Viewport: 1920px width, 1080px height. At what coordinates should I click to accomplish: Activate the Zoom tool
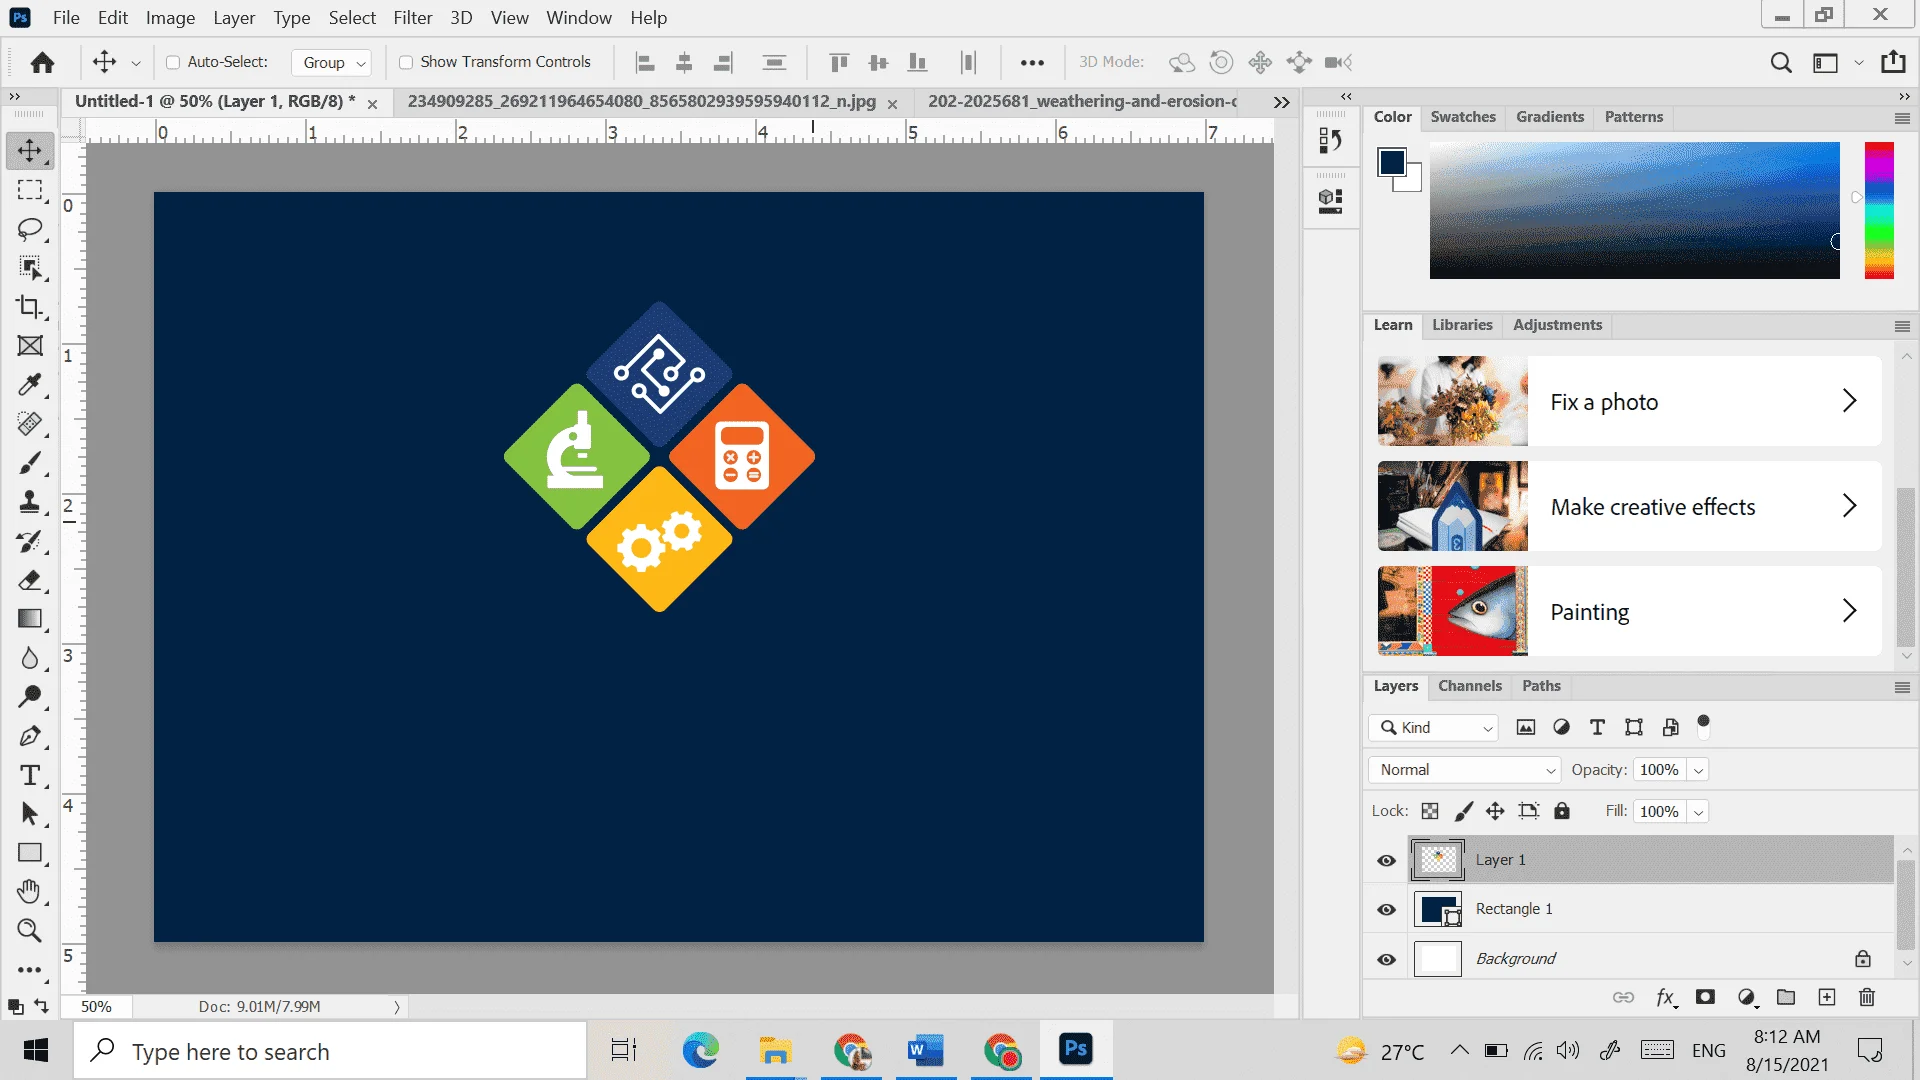pos(30,931)
